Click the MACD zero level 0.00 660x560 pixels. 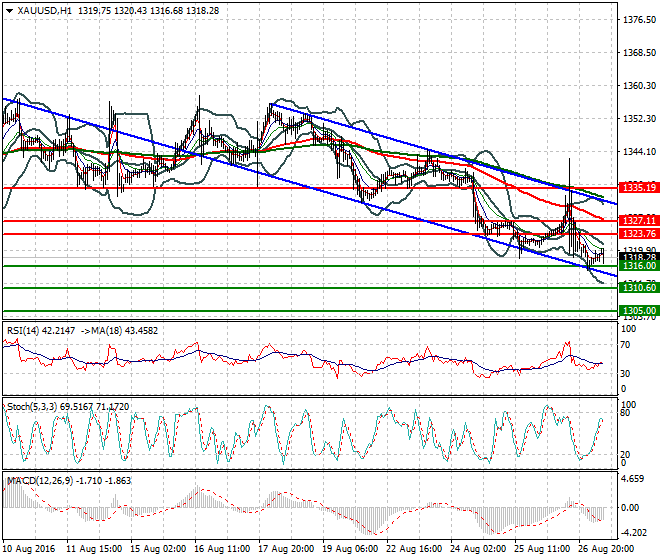(630, 508)
